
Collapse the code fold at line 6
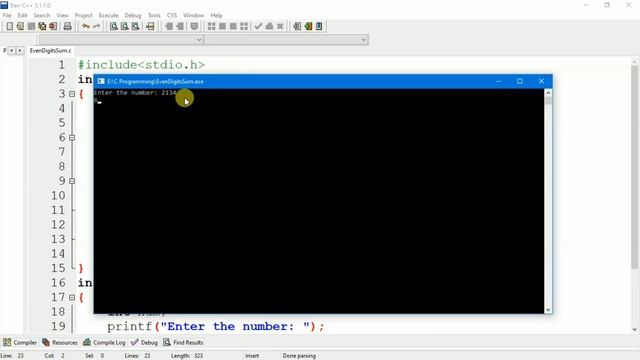(72, 138)
